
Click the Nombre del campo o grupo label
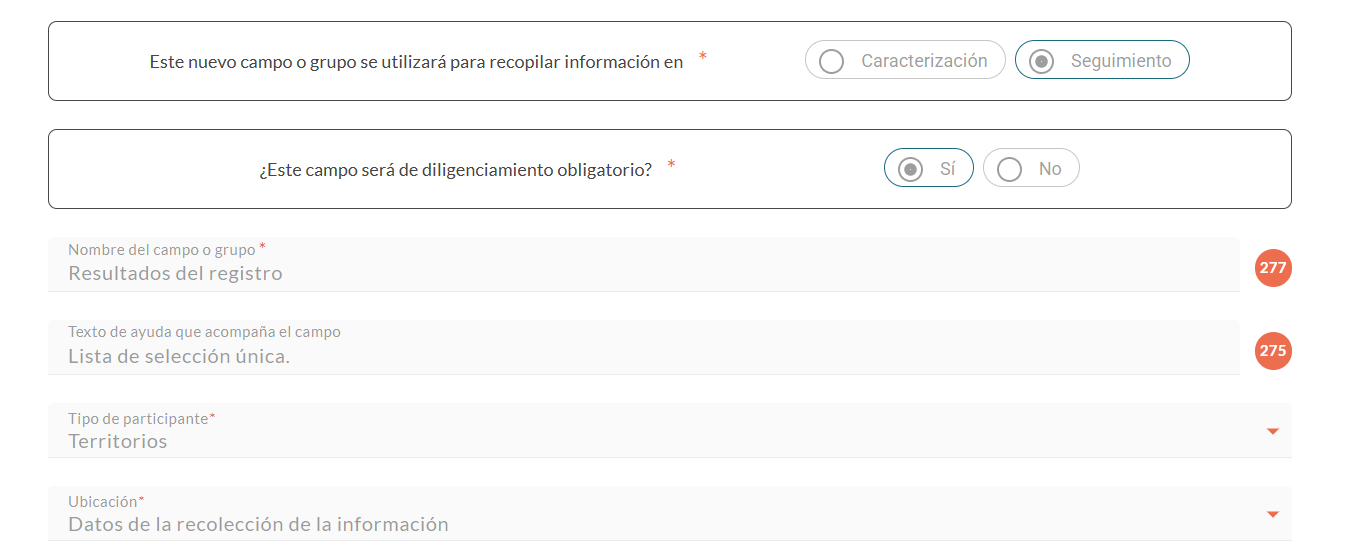[x=161, y=250]
